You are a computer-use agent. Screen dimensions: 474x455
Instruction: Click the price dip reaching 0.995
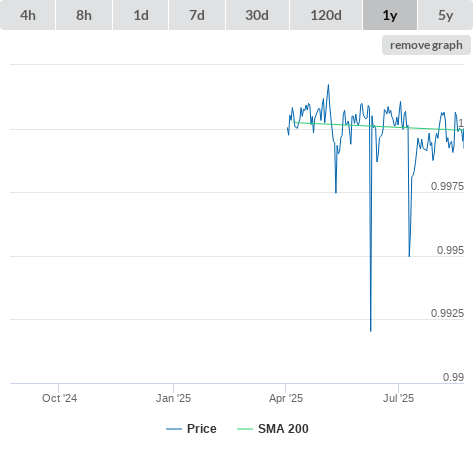pos(409,255)
